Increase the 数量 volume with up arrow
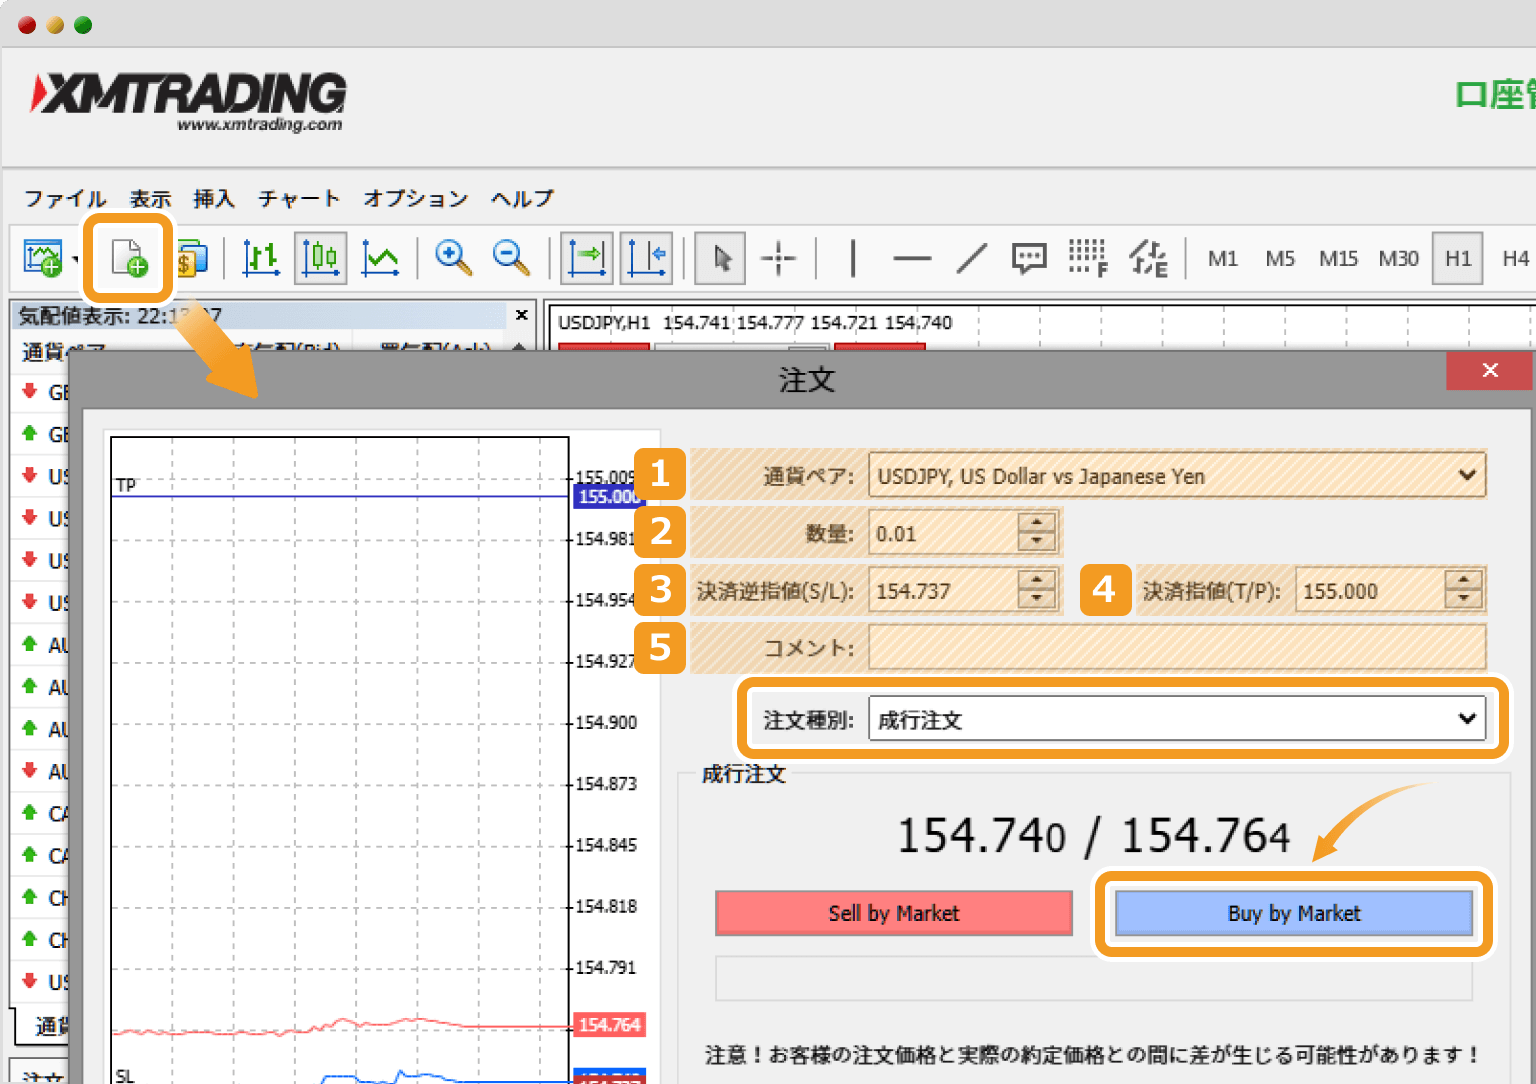This screenshot has height=1084, width=1536. point(1037,522)
